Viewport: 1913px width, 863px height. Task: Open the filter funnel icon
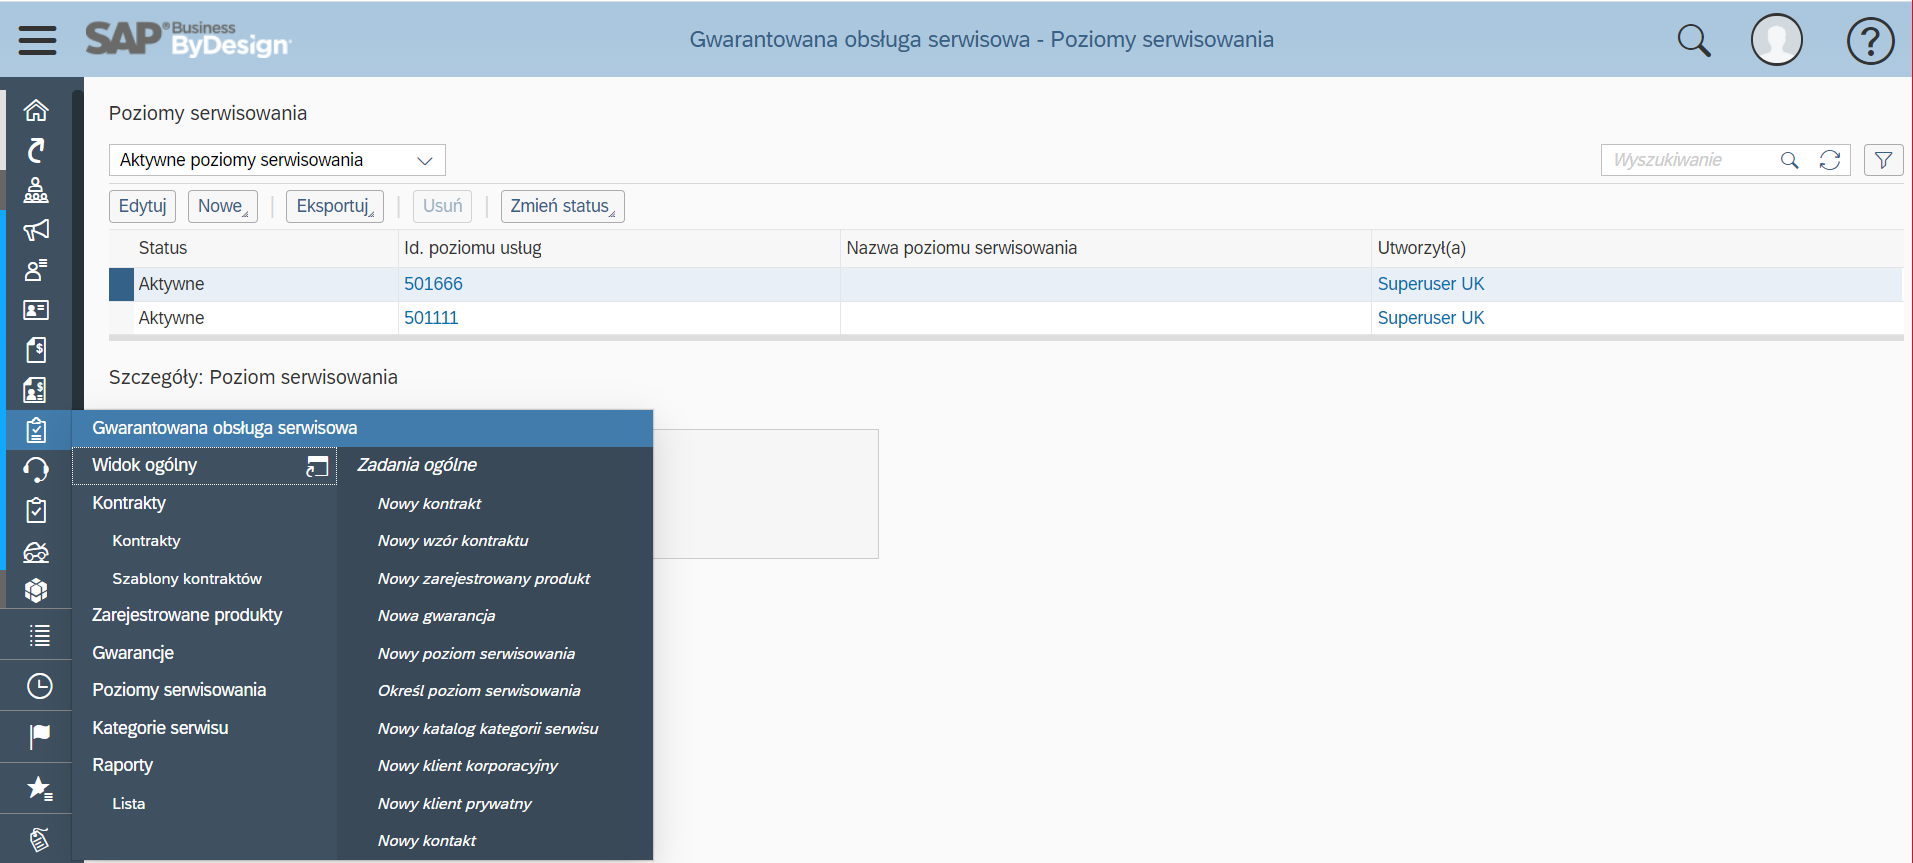[x=1884, y=160]
